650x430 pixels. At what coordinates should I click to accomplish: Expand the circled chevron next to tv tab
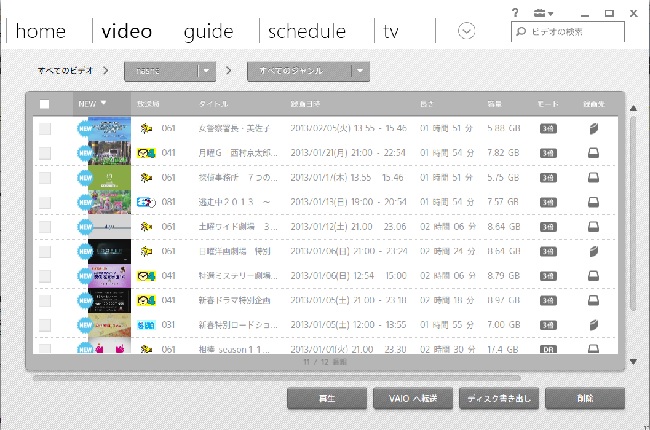coord(466,31)
